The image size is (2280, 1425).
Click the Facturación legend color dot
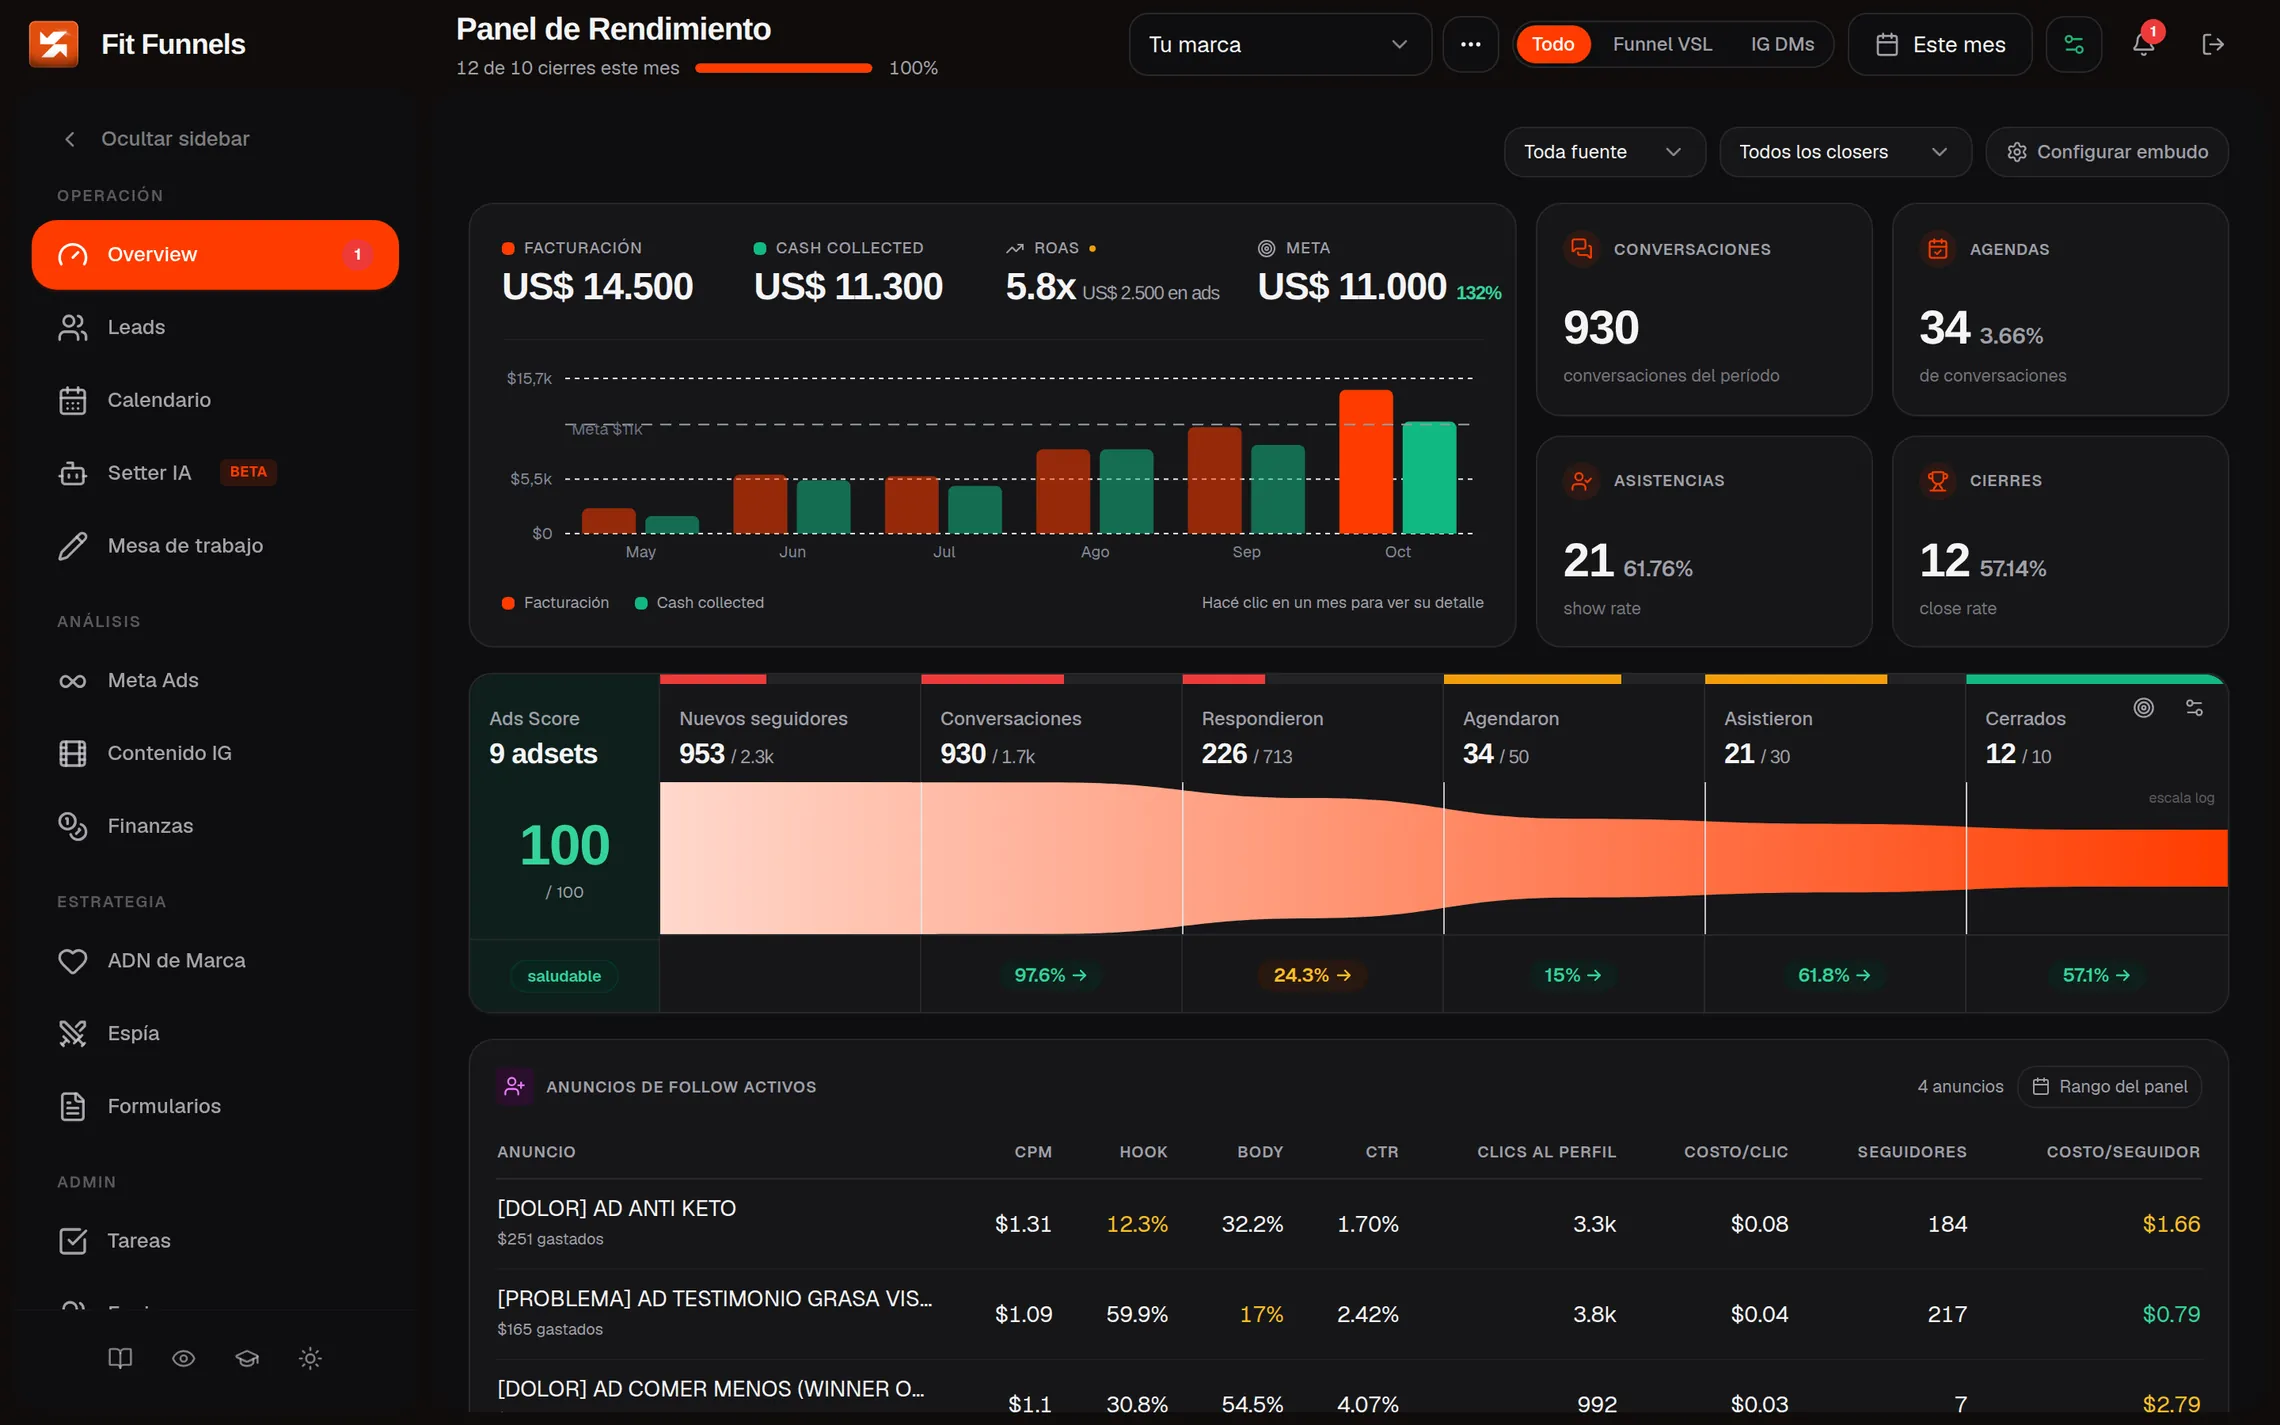pos(508,603)
